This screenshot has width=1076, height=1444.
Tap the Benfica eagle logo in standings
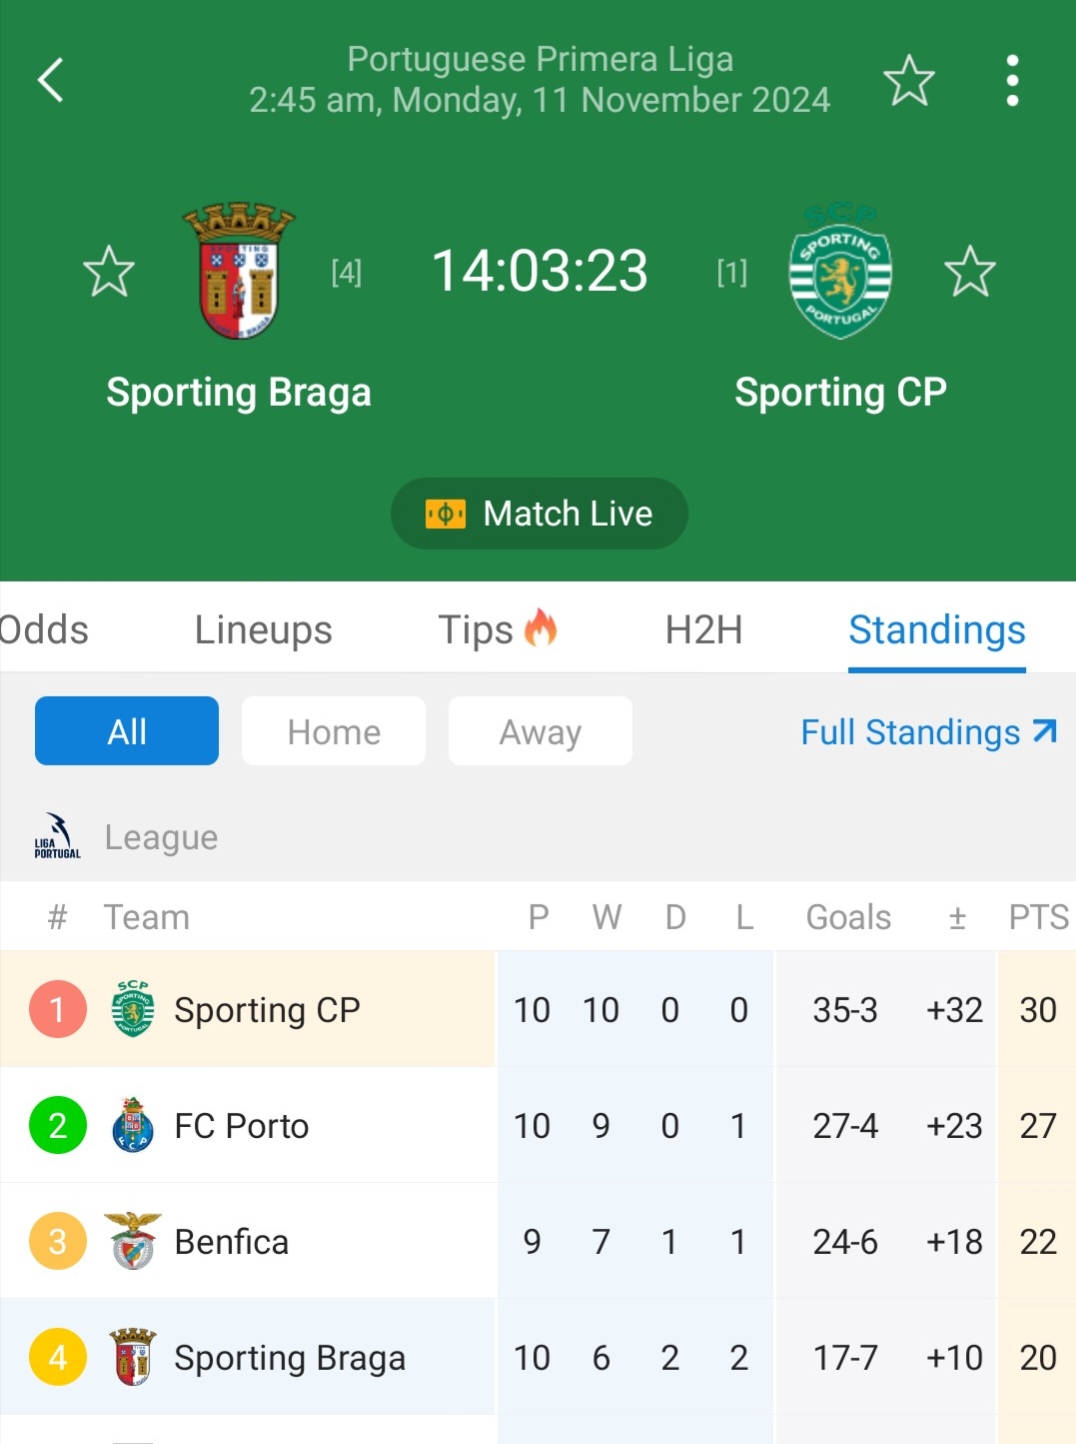click(133, 1241)
